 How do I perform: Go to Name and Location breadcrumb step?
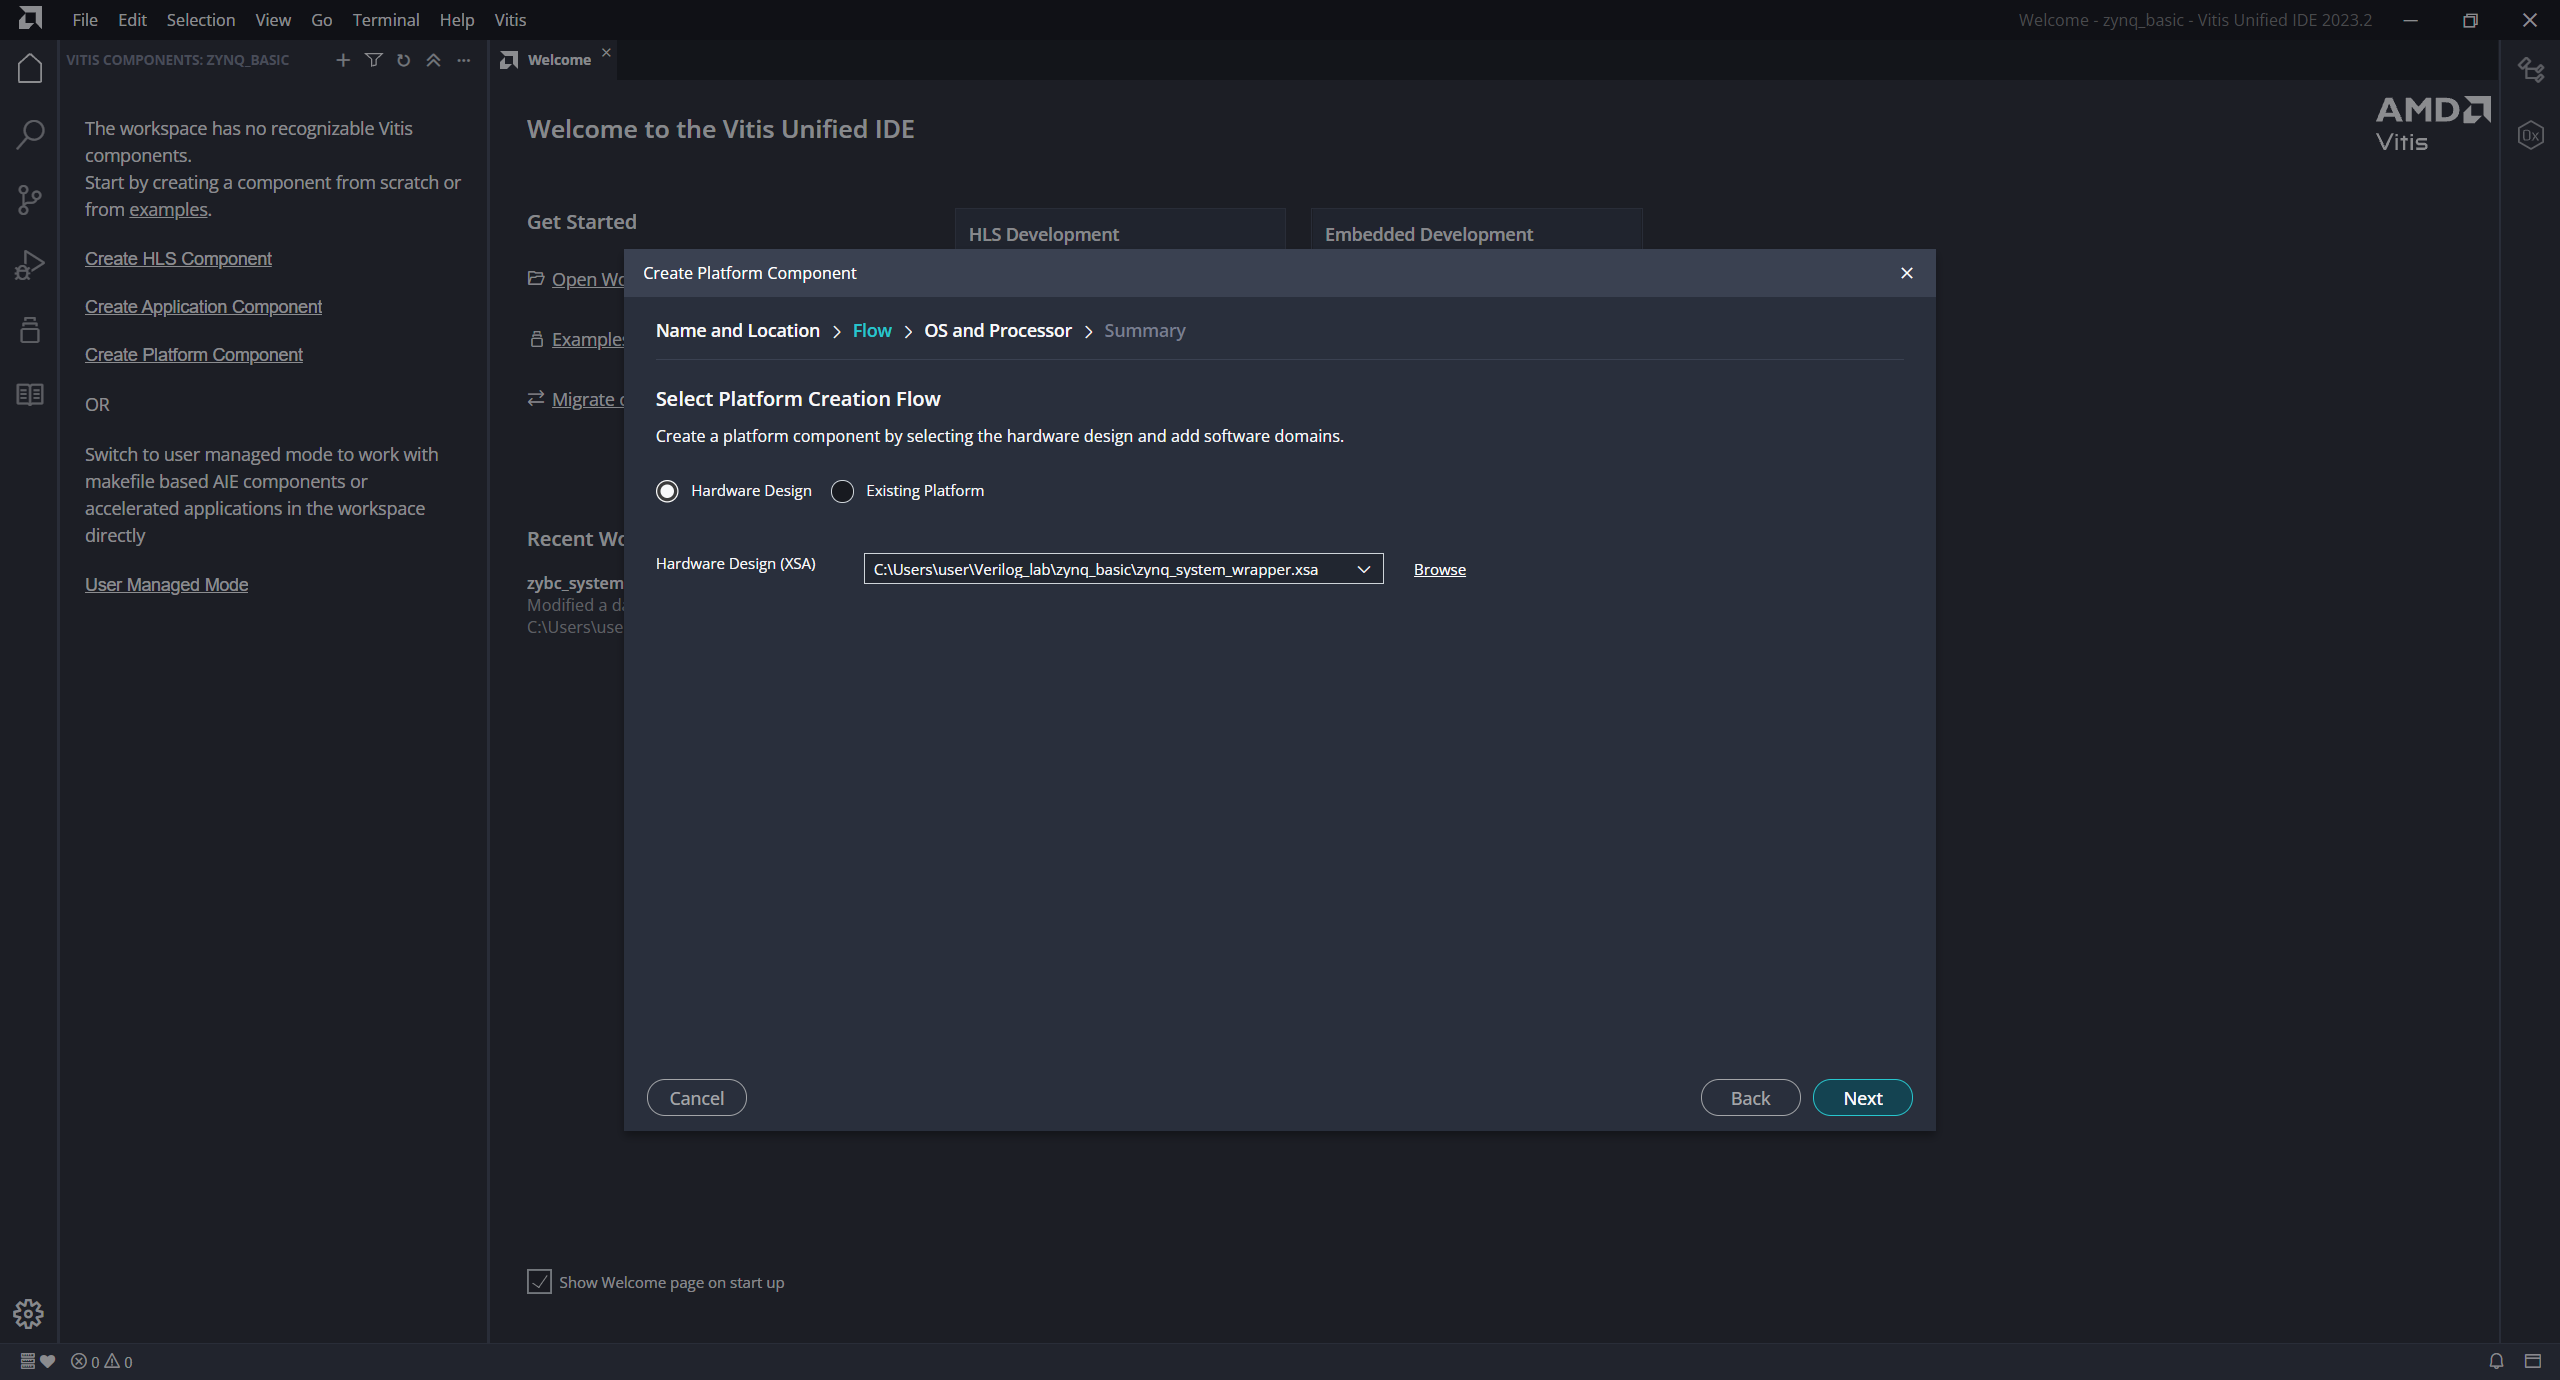[737, 331]
